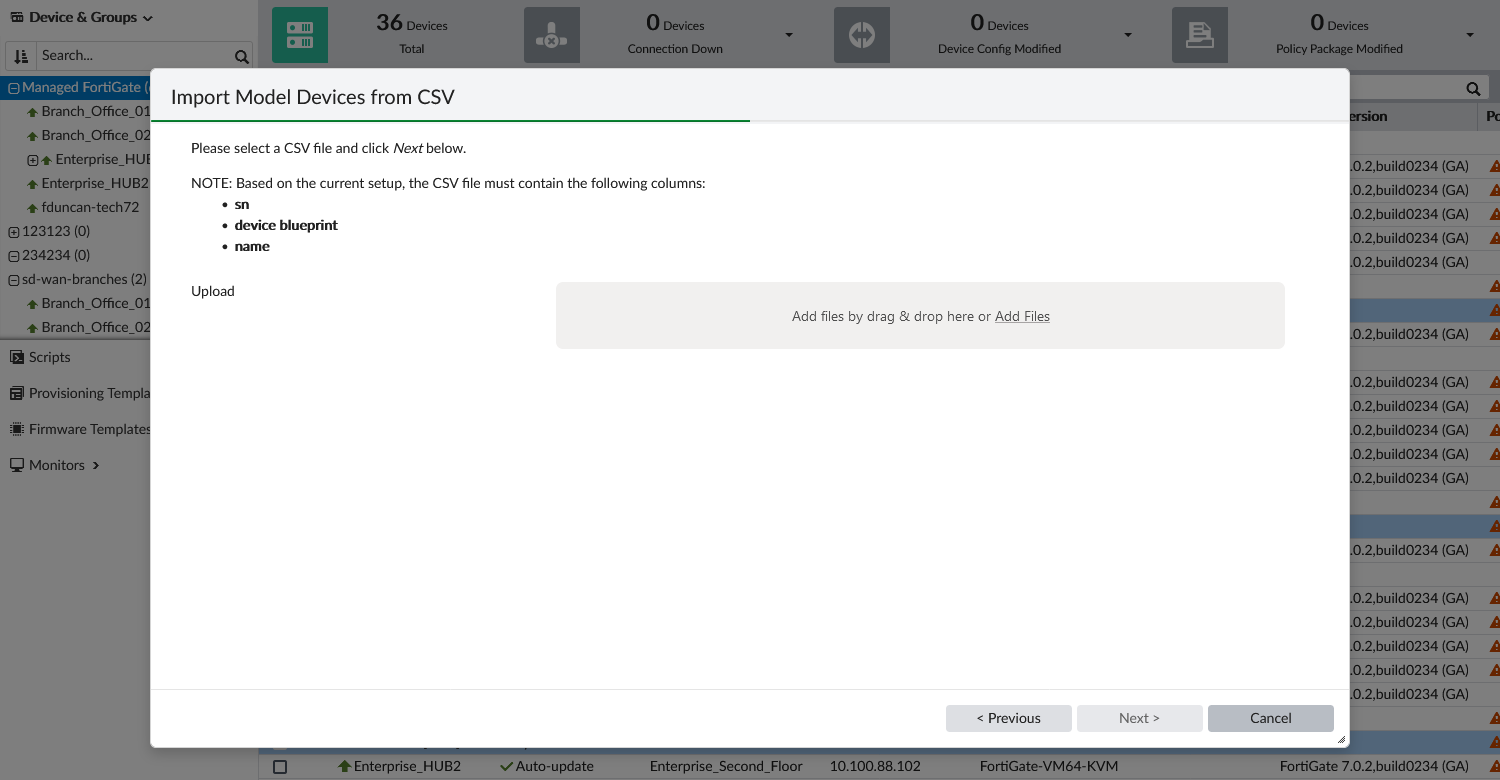Click the Monitors screen icon
Screen dimensions: 1500x780
(x=17, y=465)
